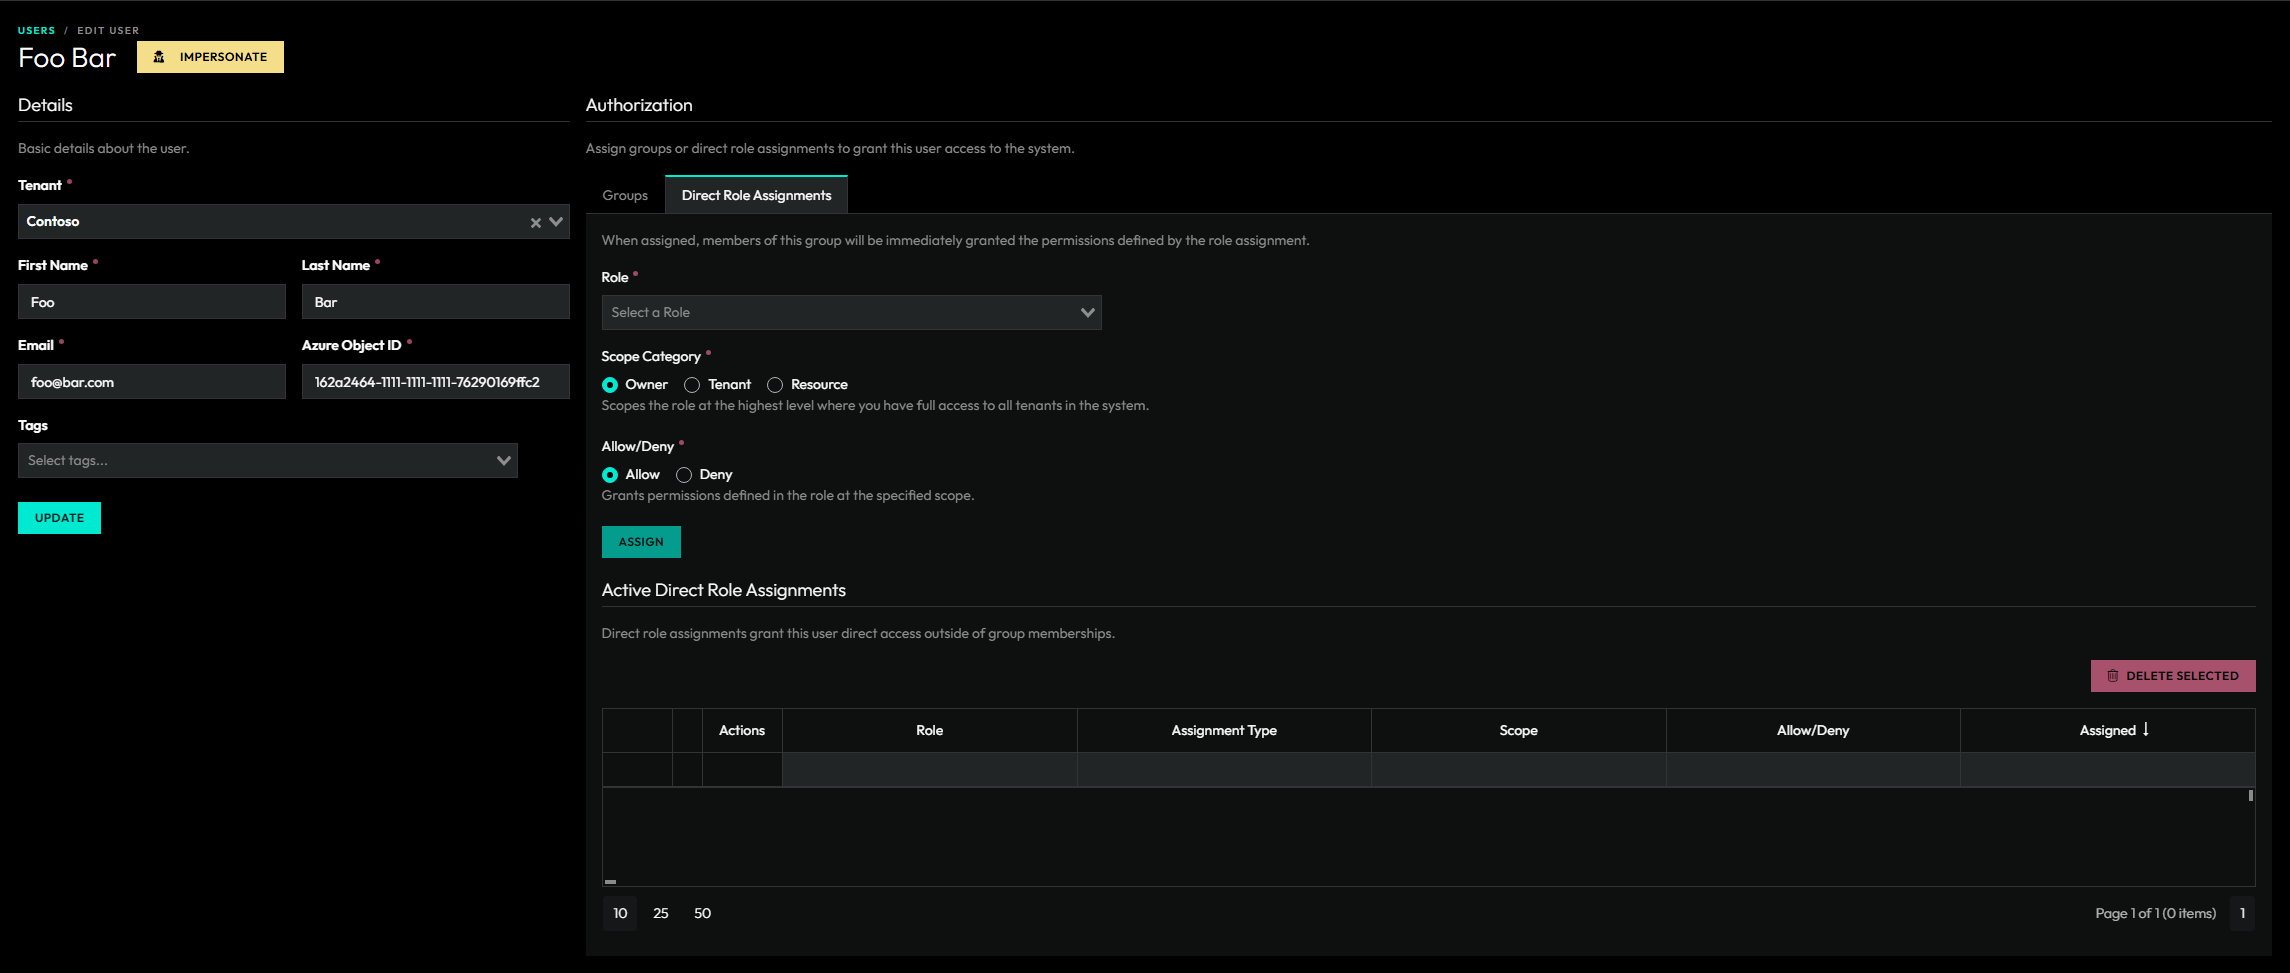Screen dimensions: 2290x973
Task: Expand the Tenant dropdown chevron
Action: pyautogui.click(x=556, y=222)
